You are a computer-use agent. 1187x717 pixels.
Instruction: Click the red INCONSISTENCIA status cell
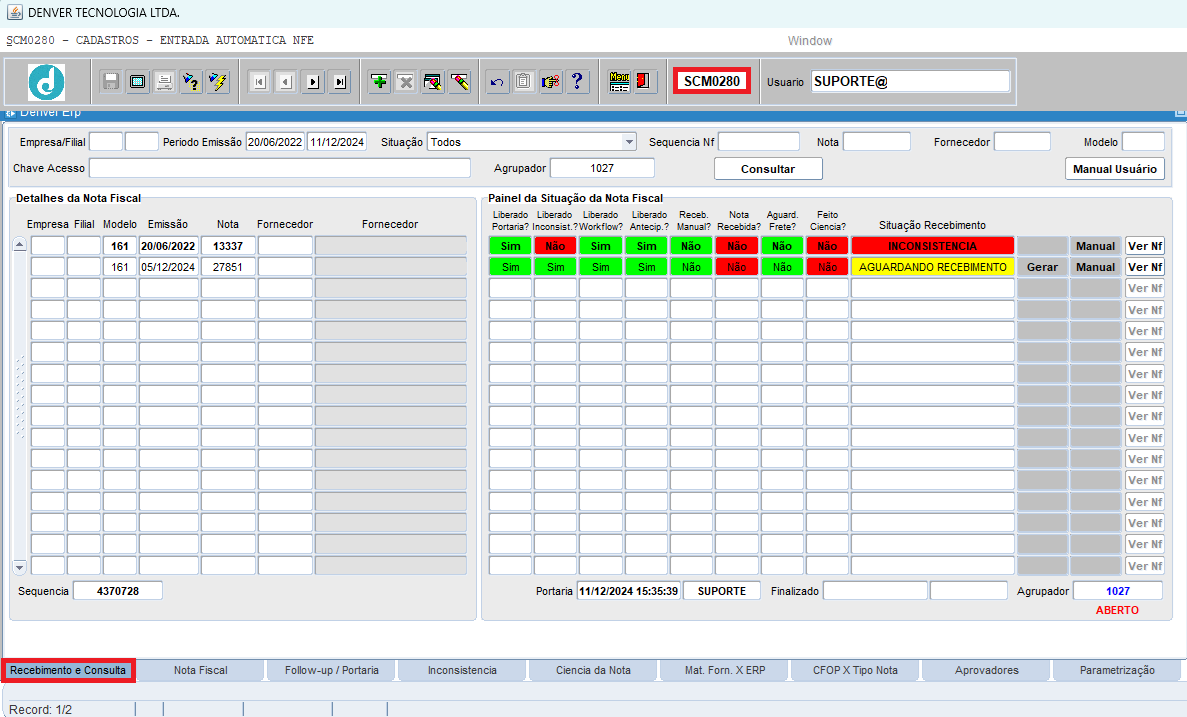point(933,246)
